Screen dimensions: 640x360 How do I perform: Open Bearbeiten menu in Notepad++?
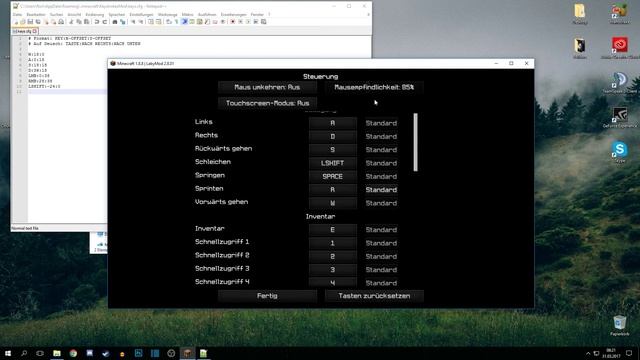[36, 15]
